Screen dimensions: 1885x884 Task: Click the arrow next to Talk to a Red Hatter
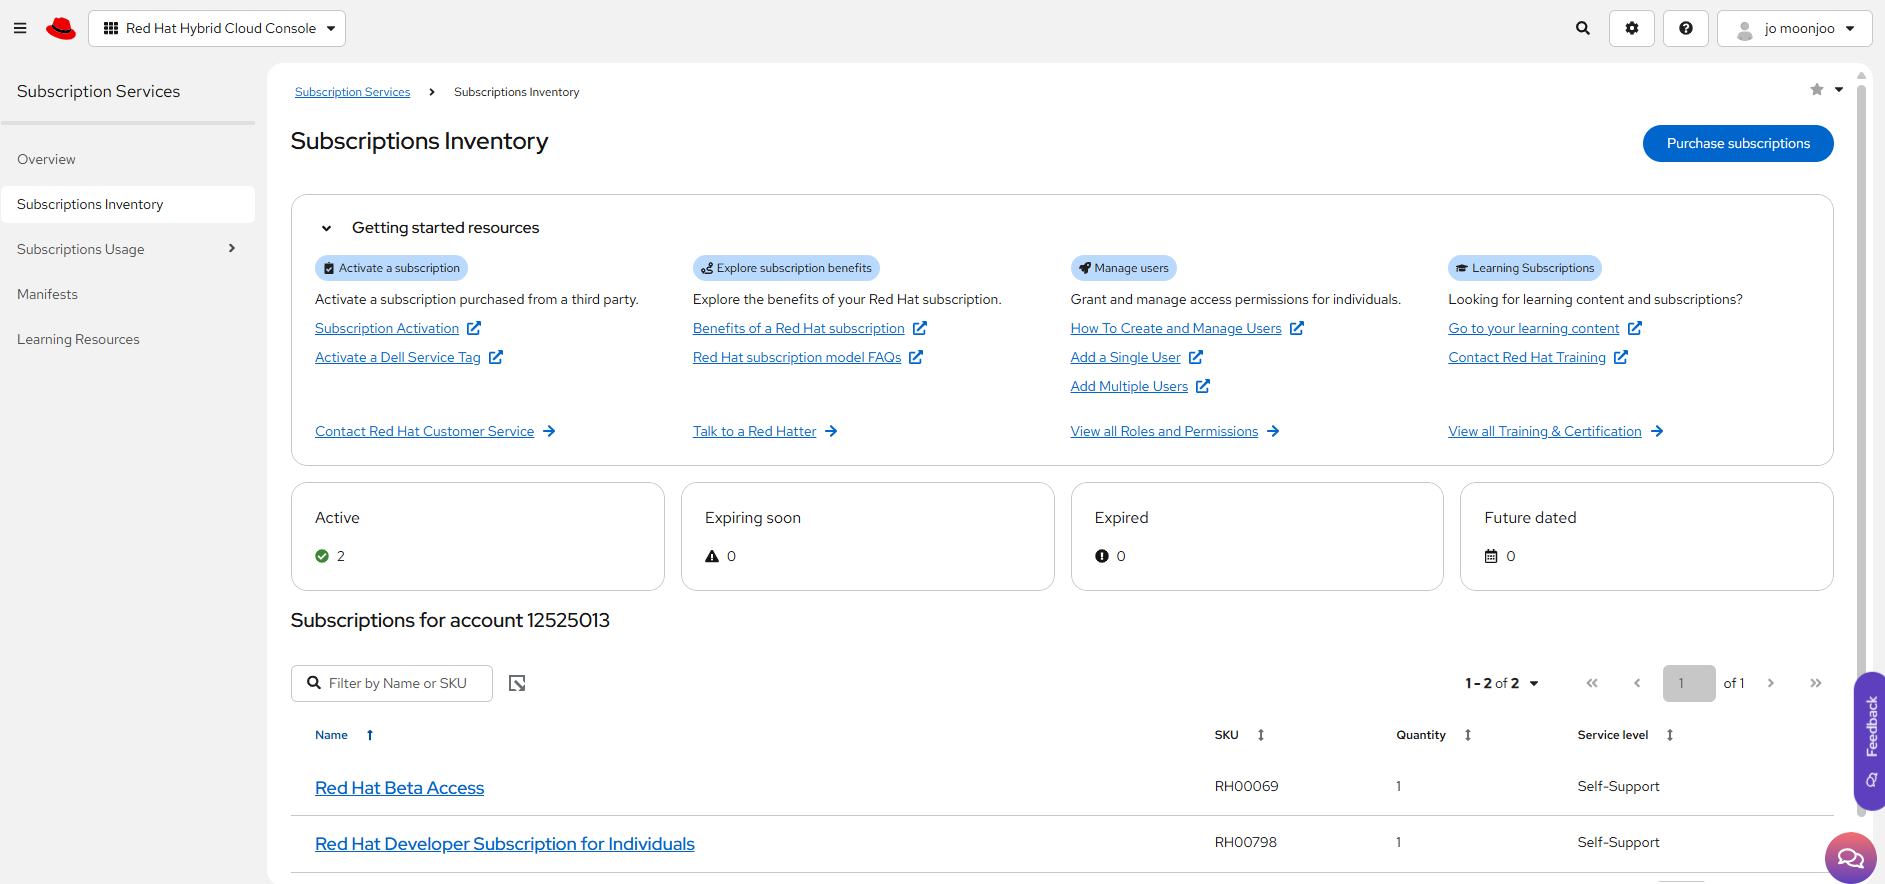coord(831,431)
